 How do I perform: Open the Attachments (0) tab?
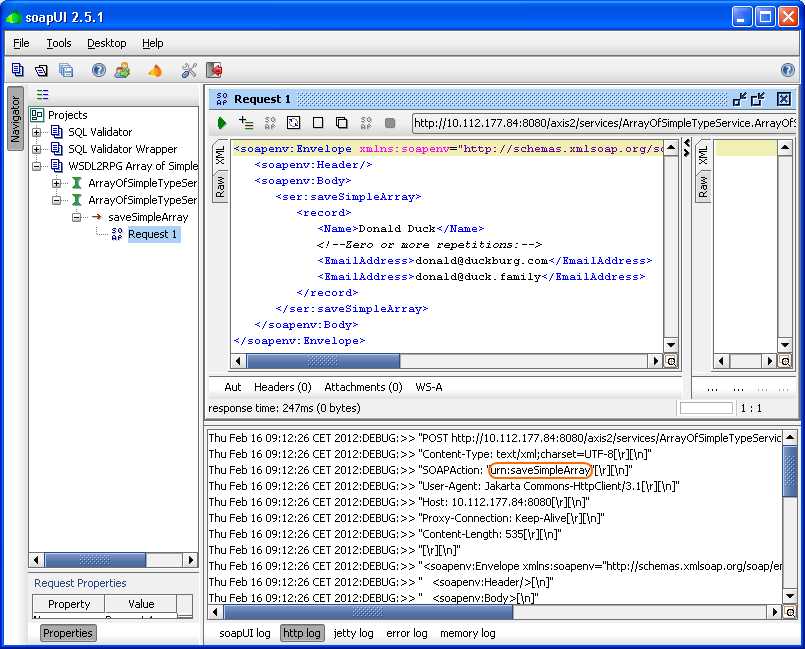tap(363, 387)
